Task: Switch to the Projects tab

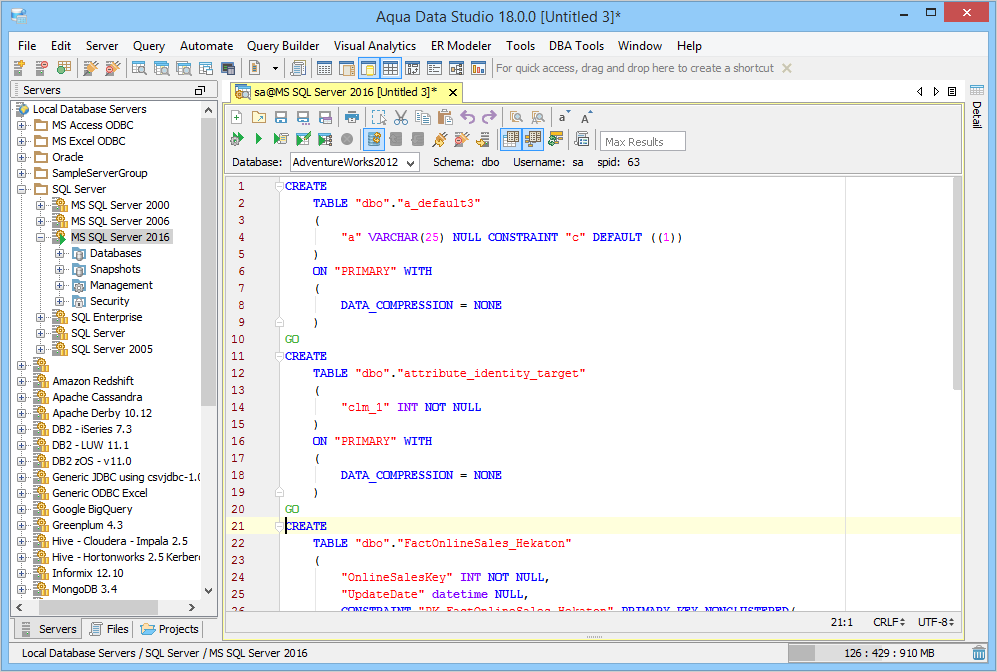Action: [x=170, y=629]
